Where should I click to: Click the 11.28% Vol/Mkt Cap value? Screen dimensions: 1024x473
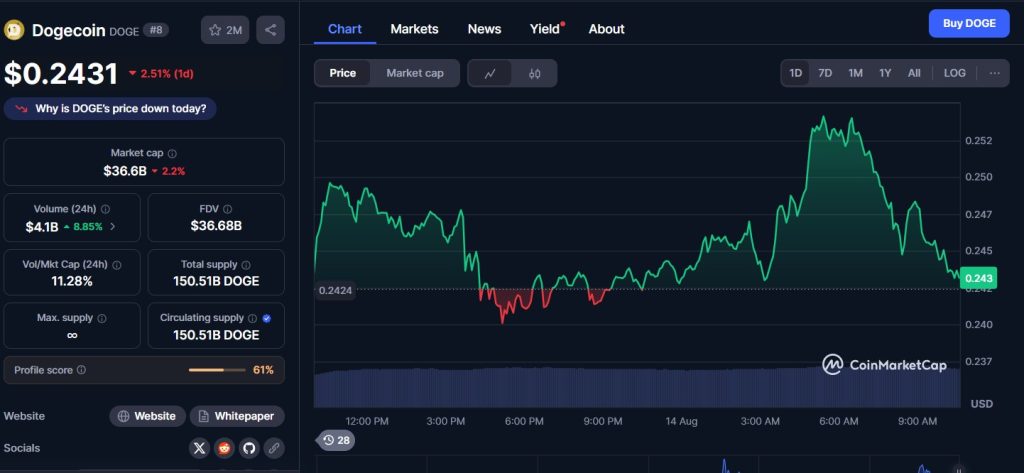(72, 282)
